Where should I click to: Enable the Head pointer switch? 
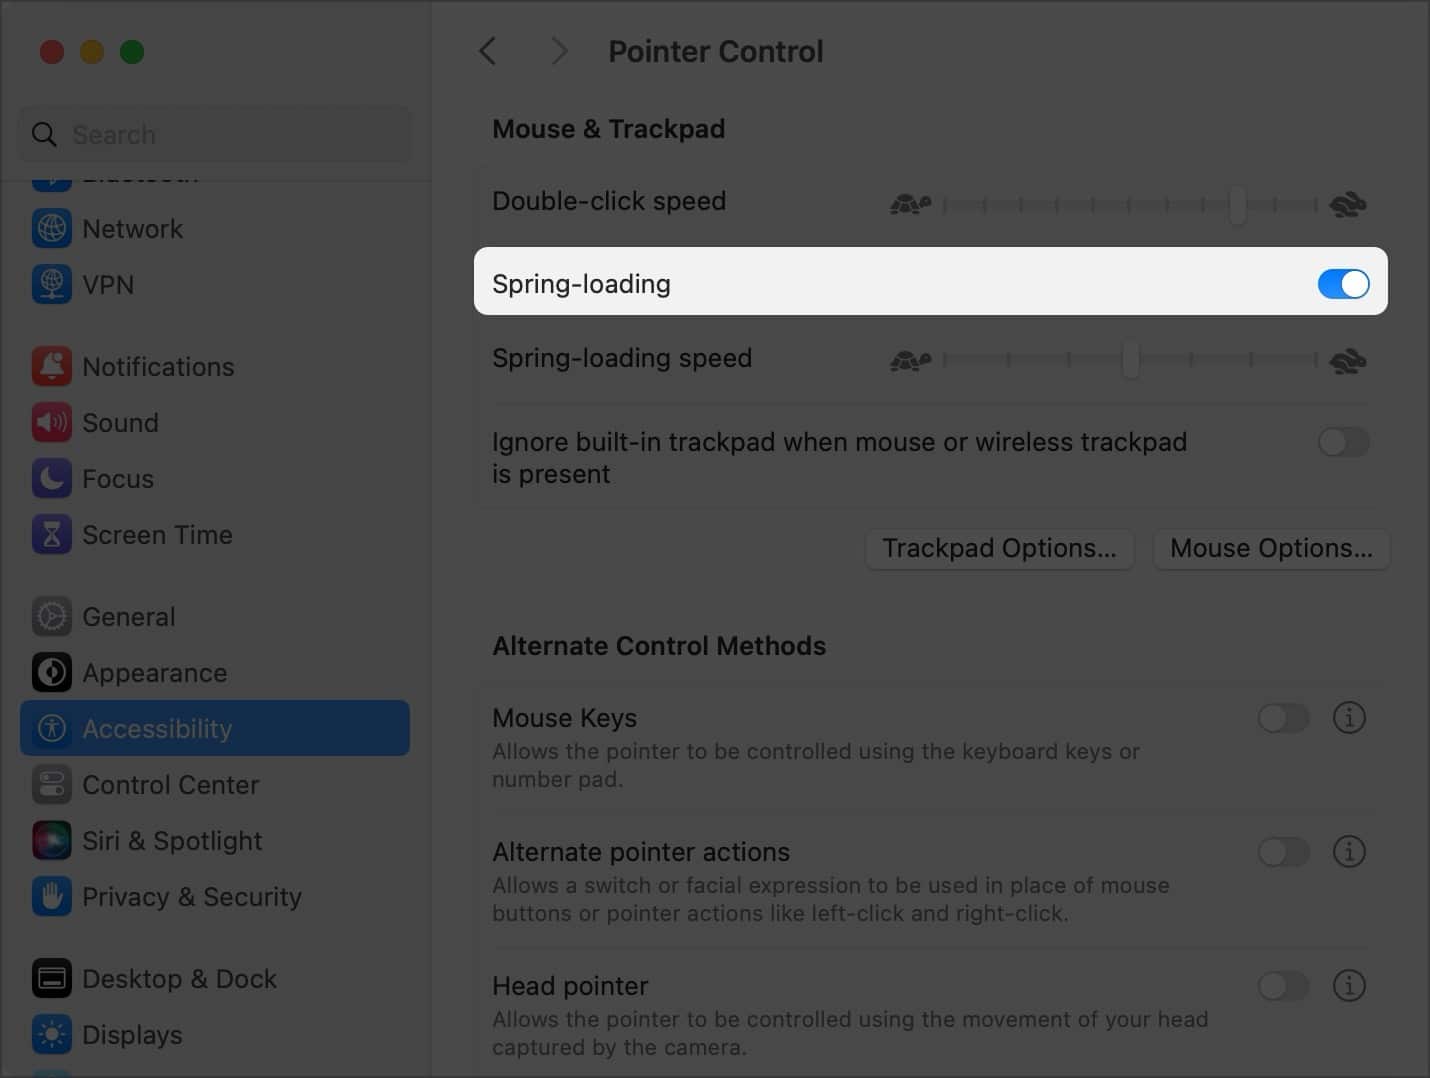1284,986
